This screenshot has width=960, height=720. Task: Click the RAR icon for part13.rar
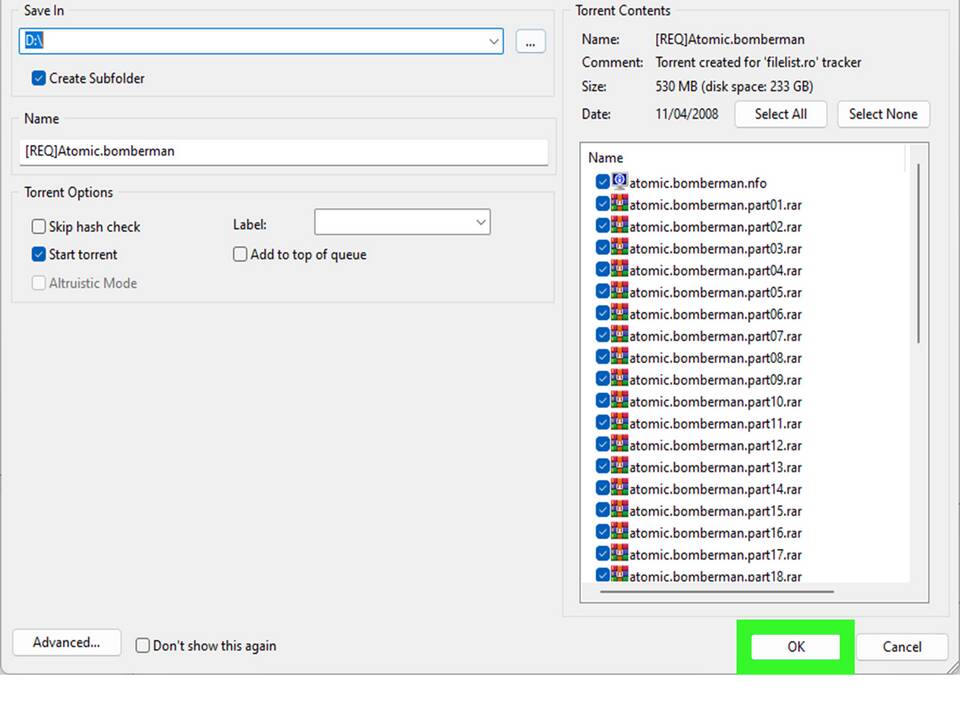[620, 466]
